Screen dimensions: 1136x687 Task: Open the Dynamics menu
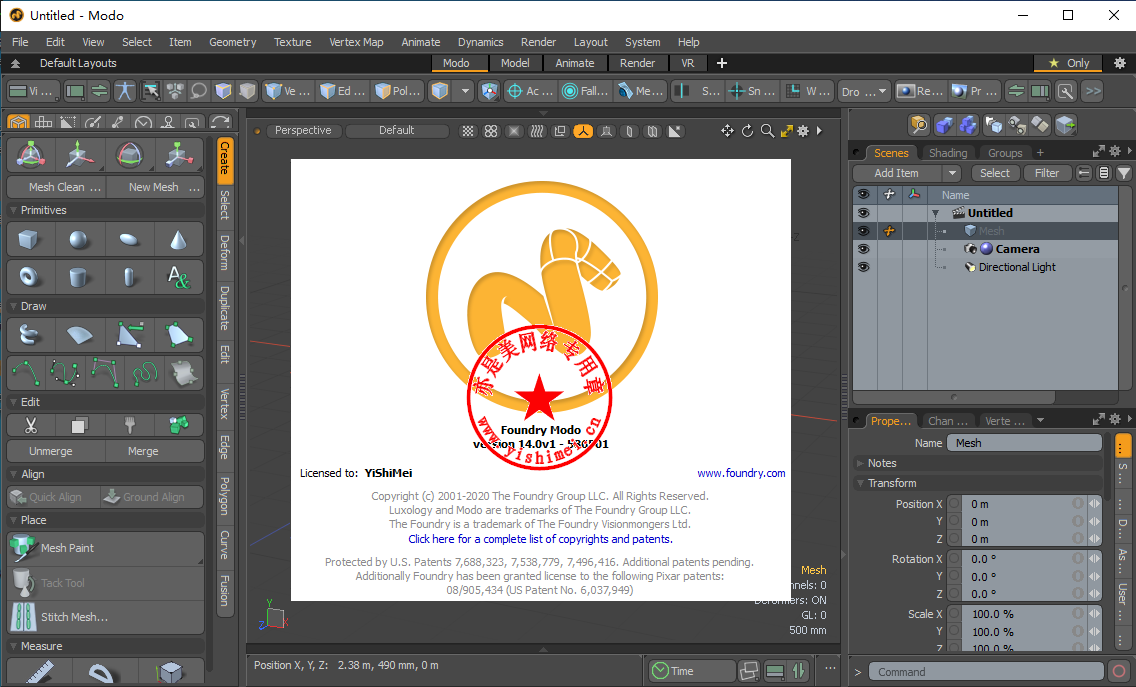(480, 42)
